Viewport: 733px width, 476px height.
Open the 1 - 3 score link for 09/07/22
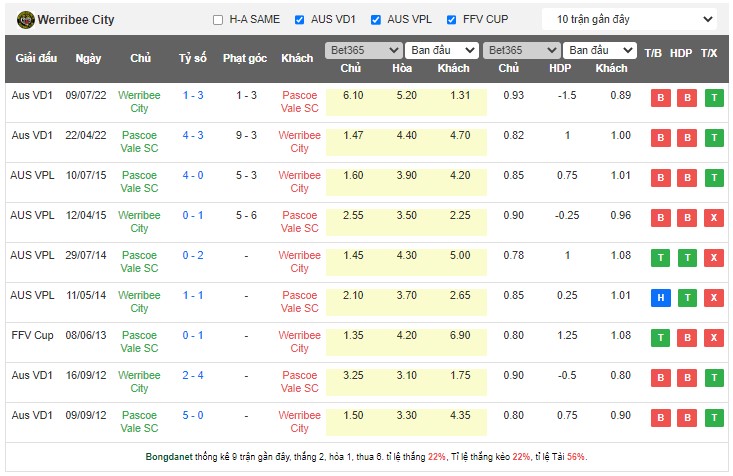pyautogui.click(x=193, y=95)
